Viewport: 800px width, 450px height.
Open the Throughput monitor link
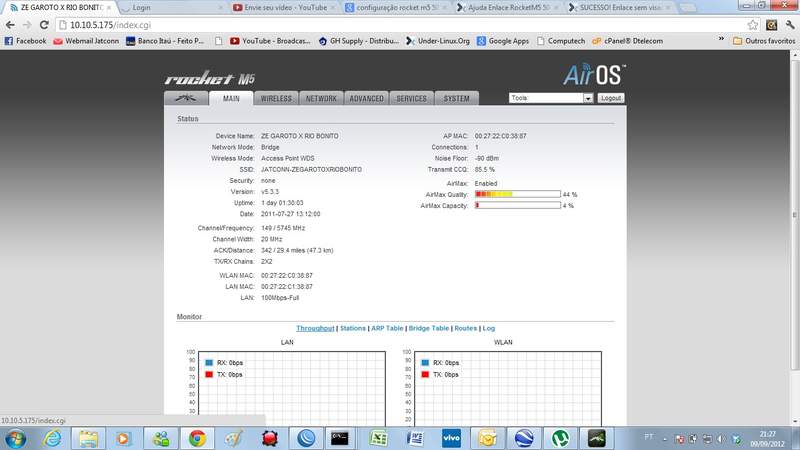315,328
